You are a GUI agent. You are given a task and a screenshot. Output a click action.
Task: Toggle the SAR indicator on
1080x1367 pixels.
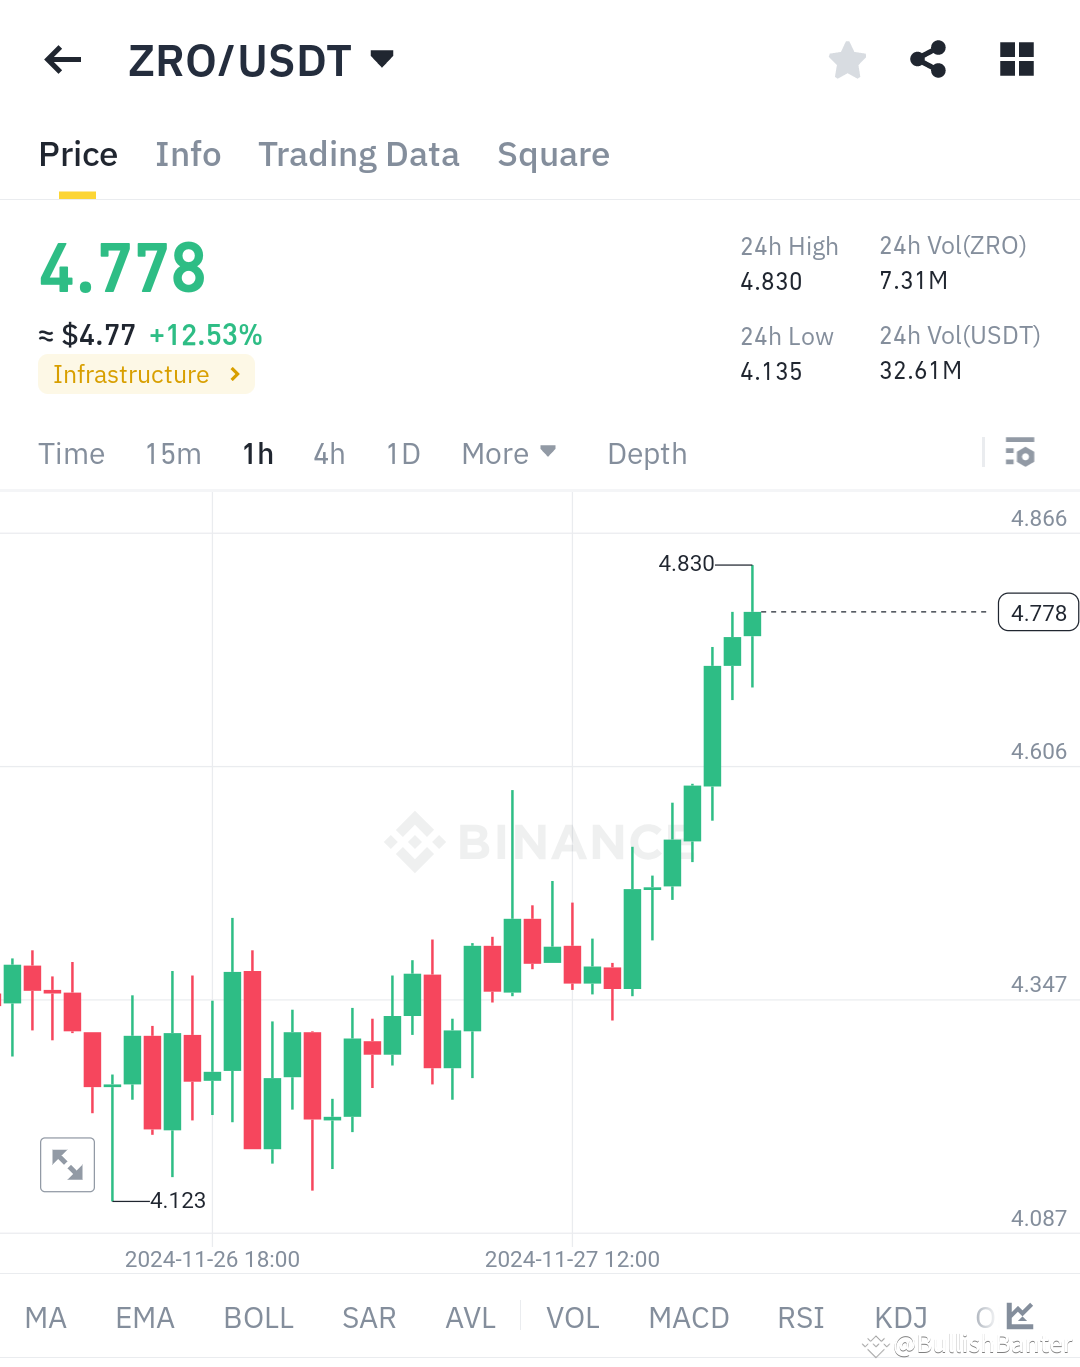click(368, 1317)
